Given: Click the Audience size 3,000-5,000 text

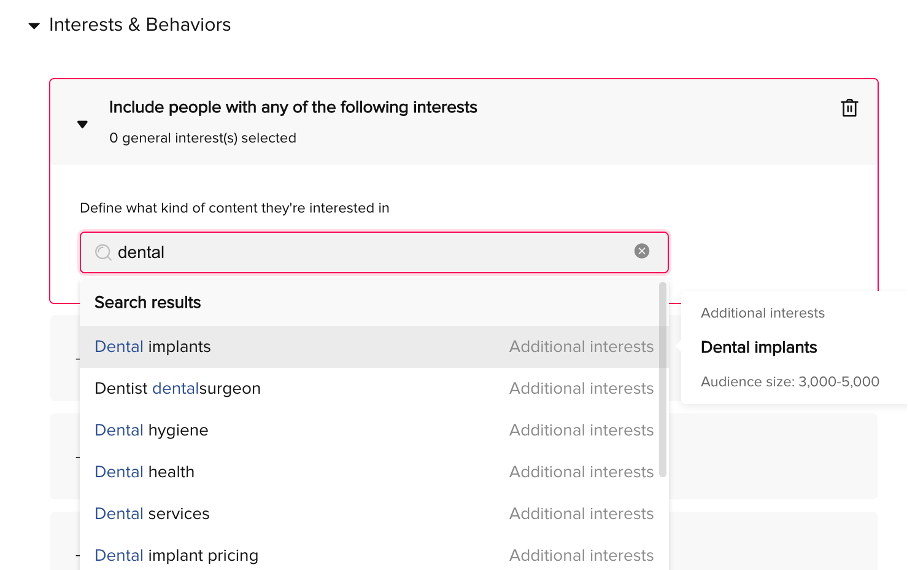Looking at the screenshot, I should 790,382.
